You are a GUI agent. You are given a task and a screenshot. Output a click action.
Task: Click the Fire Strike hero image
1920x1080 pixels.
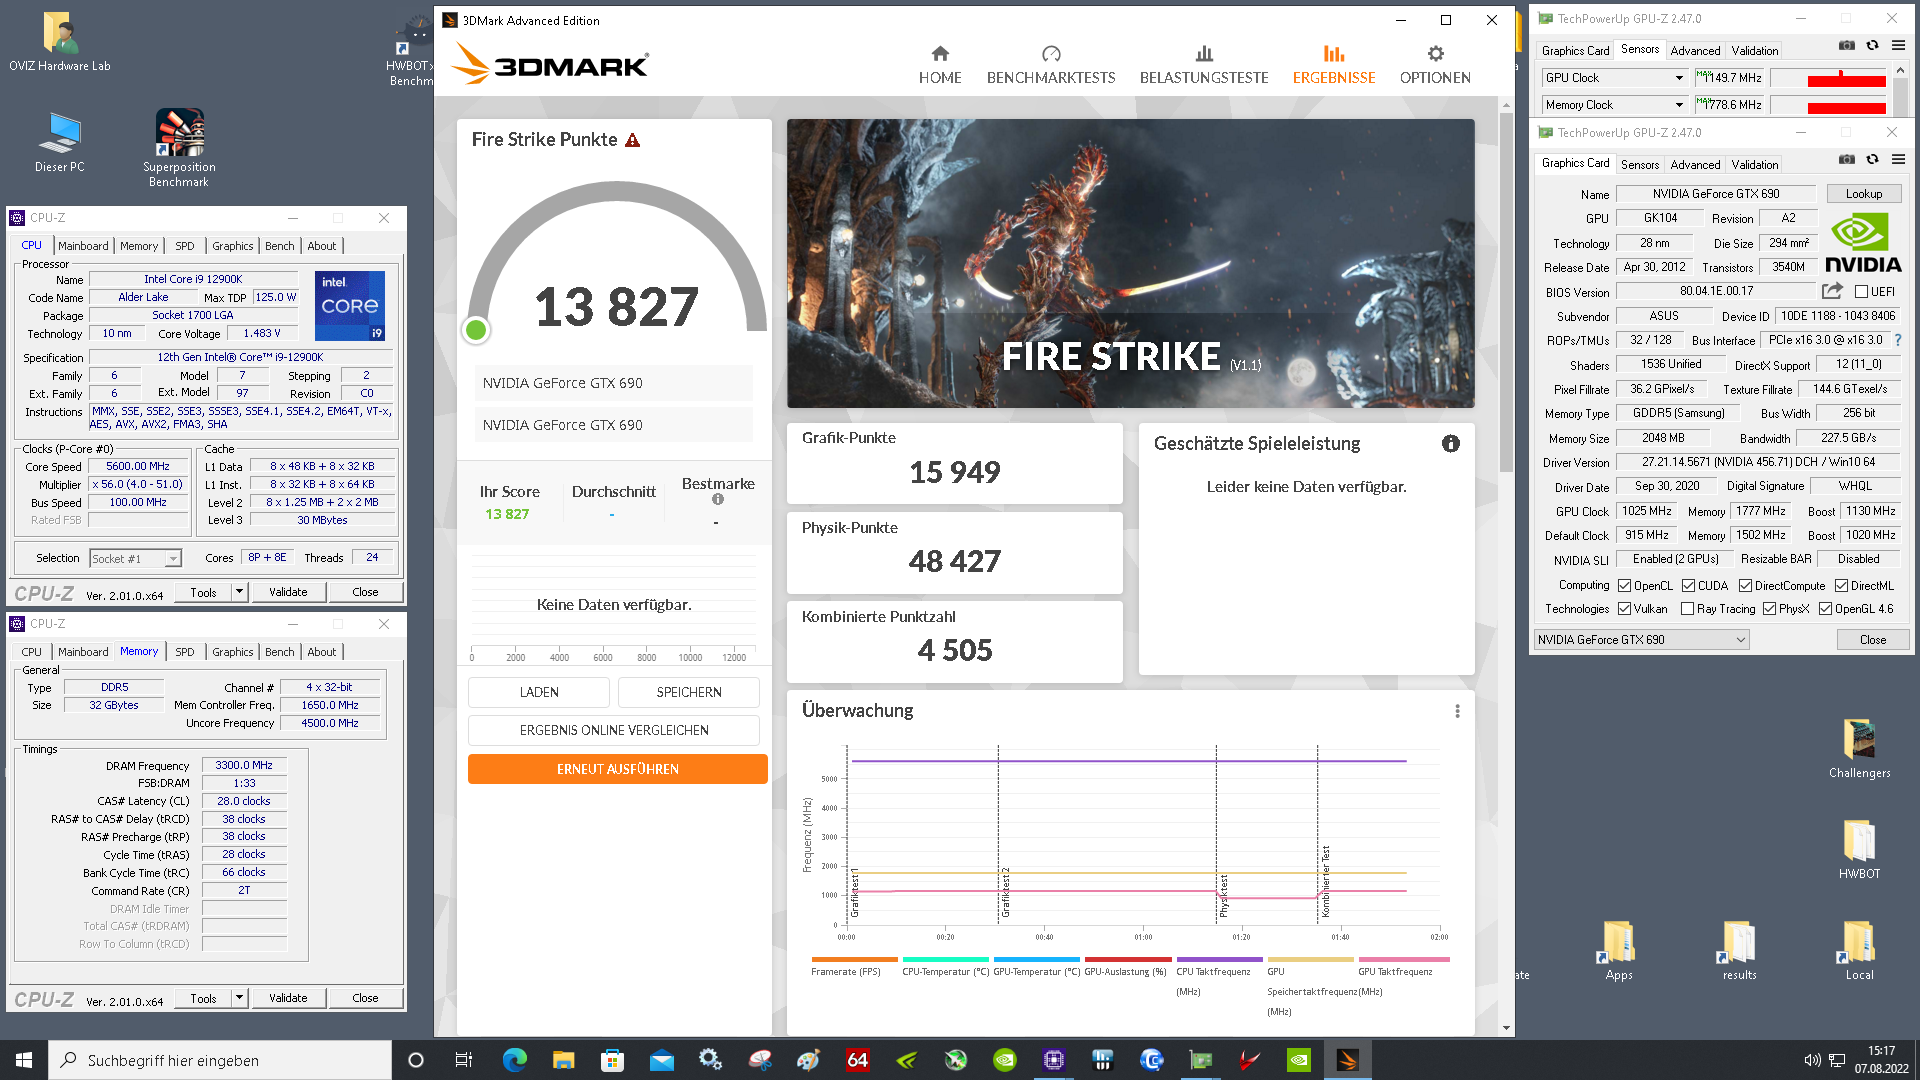pos(1131,263)
